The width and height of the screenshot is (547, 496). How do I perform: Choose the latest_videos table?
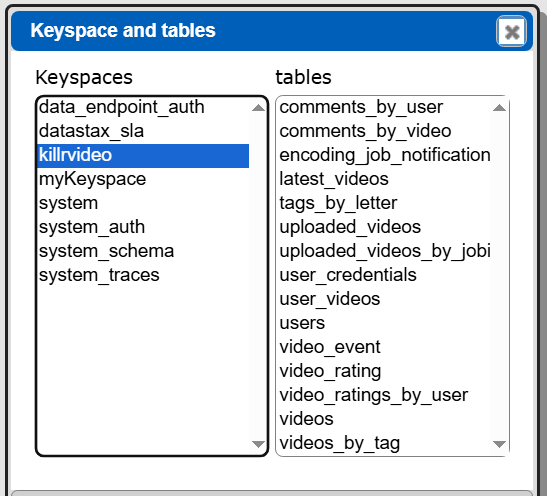(x=384, y=180)
